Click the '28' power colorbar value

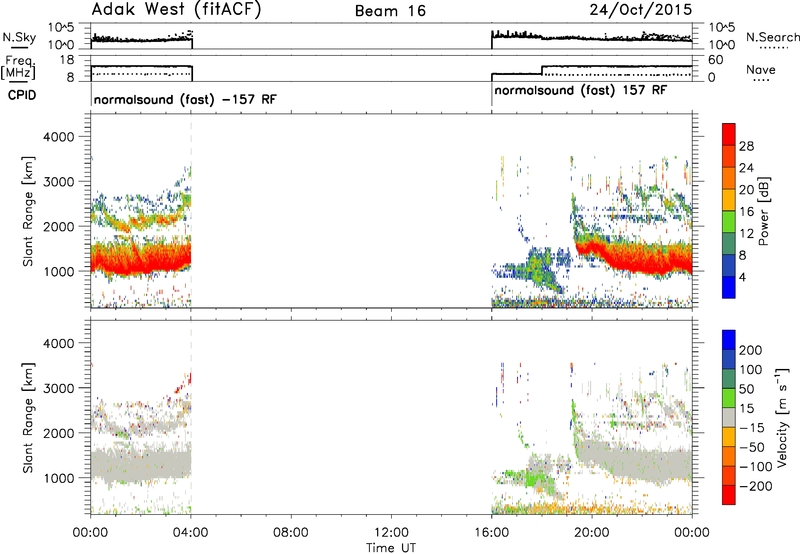(746, 146)
